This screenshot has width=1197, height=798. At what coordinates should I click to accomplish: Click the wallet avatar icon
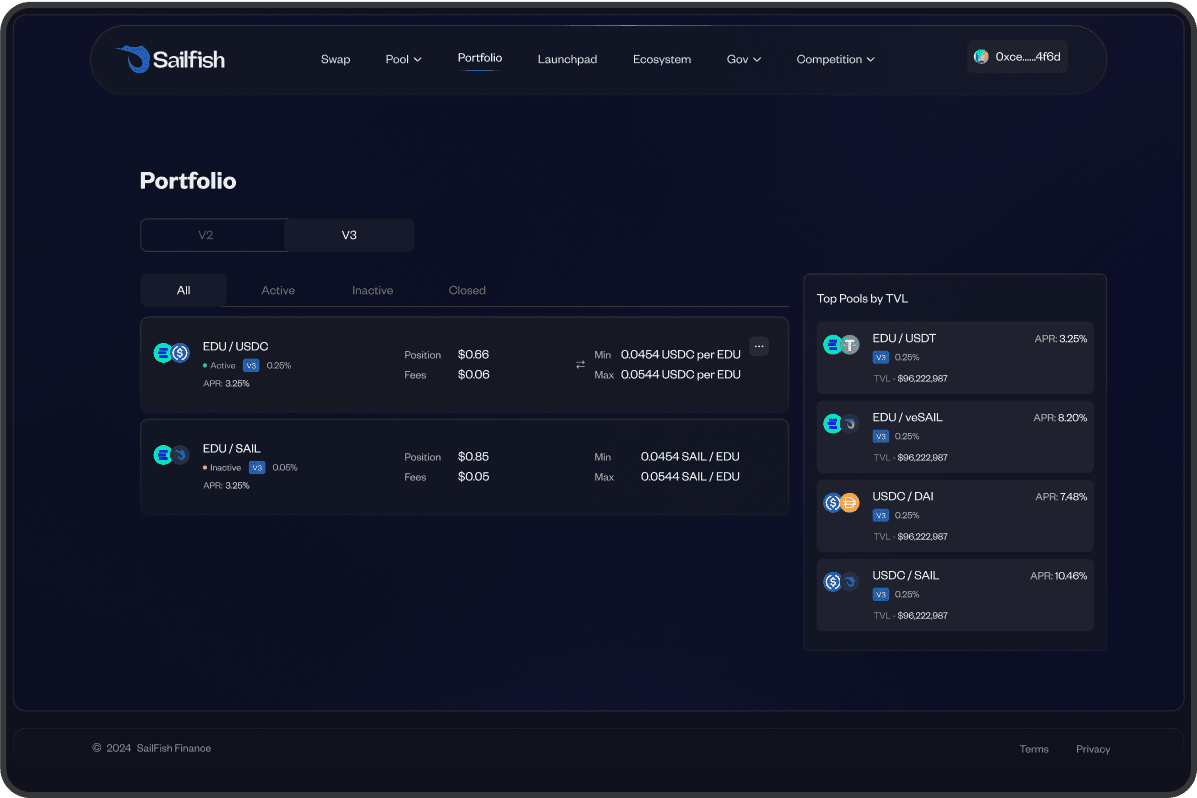pos(981,57)
